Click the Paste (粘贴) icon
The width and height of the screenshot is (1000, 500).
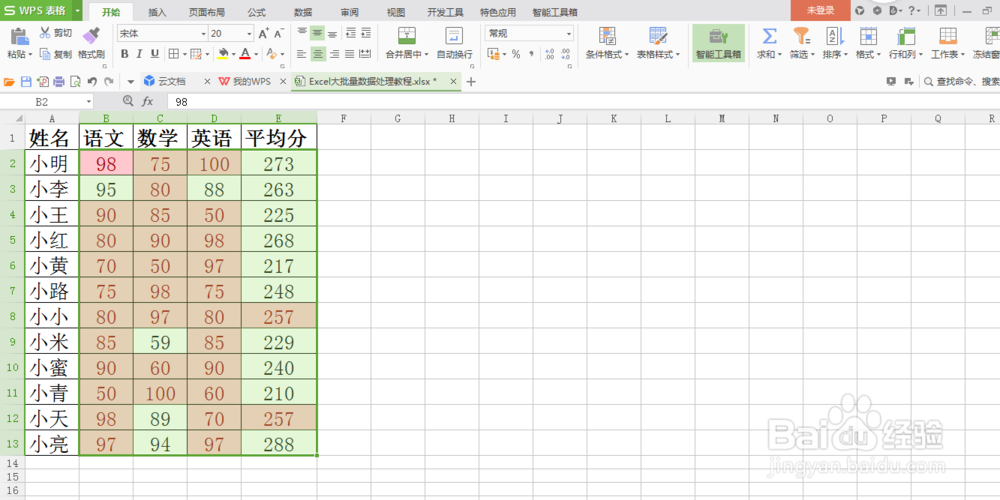pos(20,37)
